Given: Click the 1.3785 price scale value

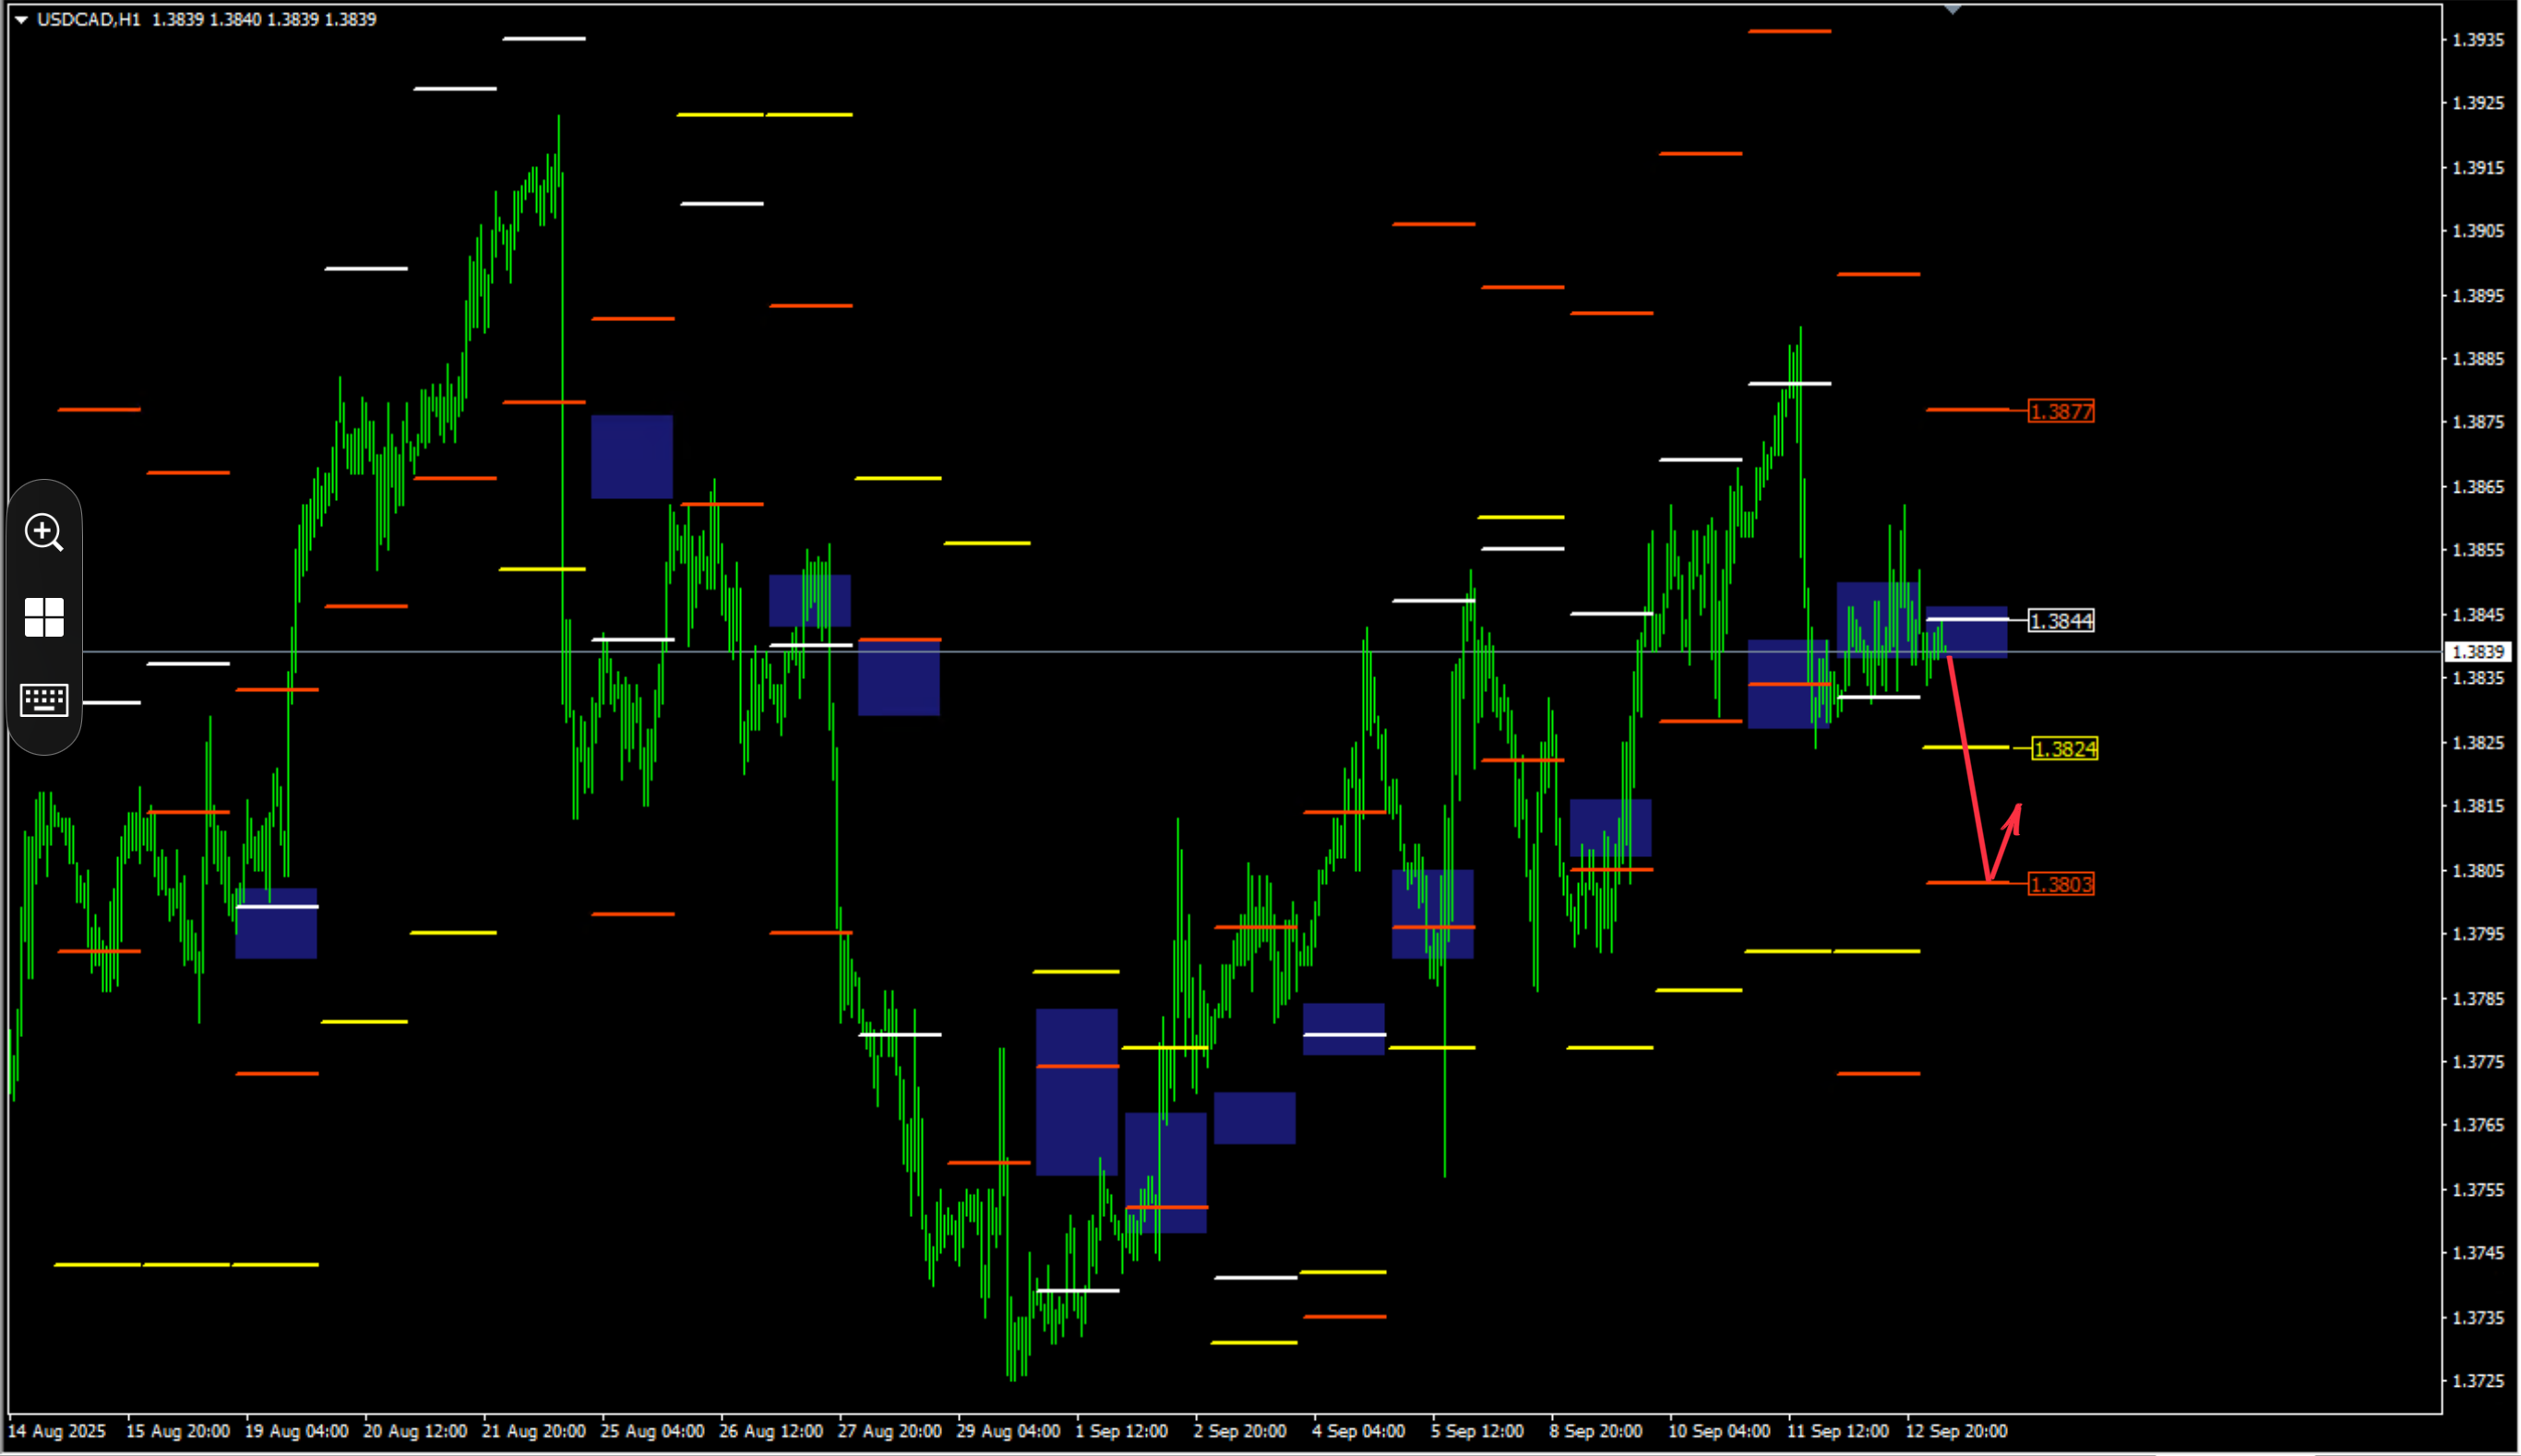Looking at the screenshot, I should [x=2478, y=998].
